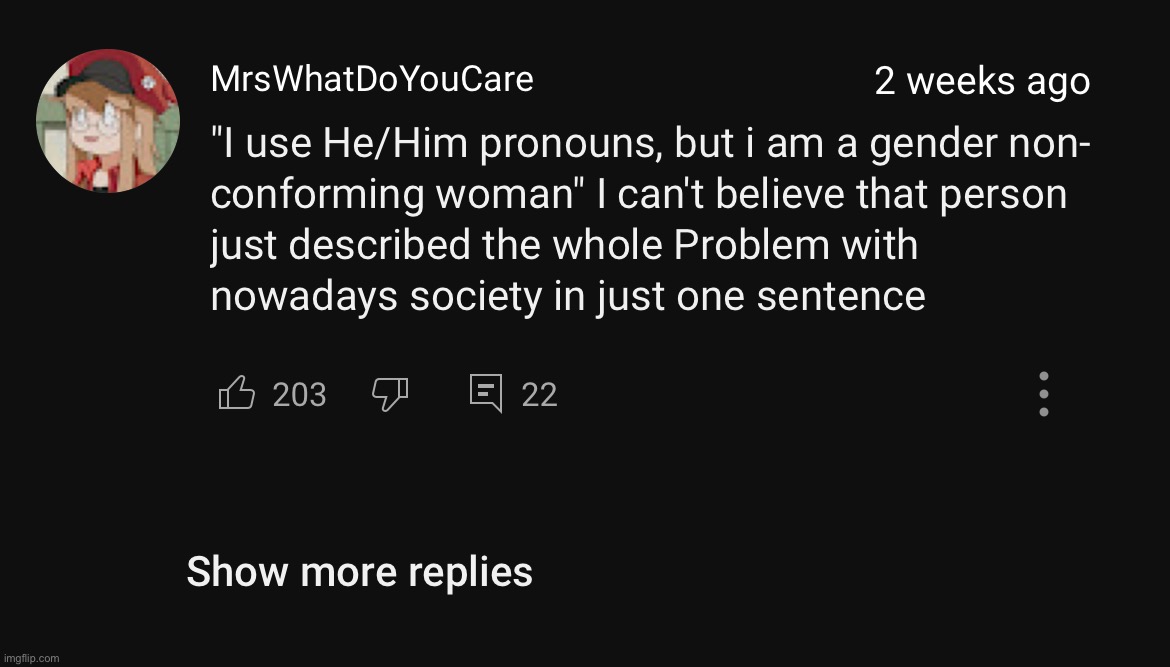Tap the comment line starting "conforming woman"

point(639,195)
